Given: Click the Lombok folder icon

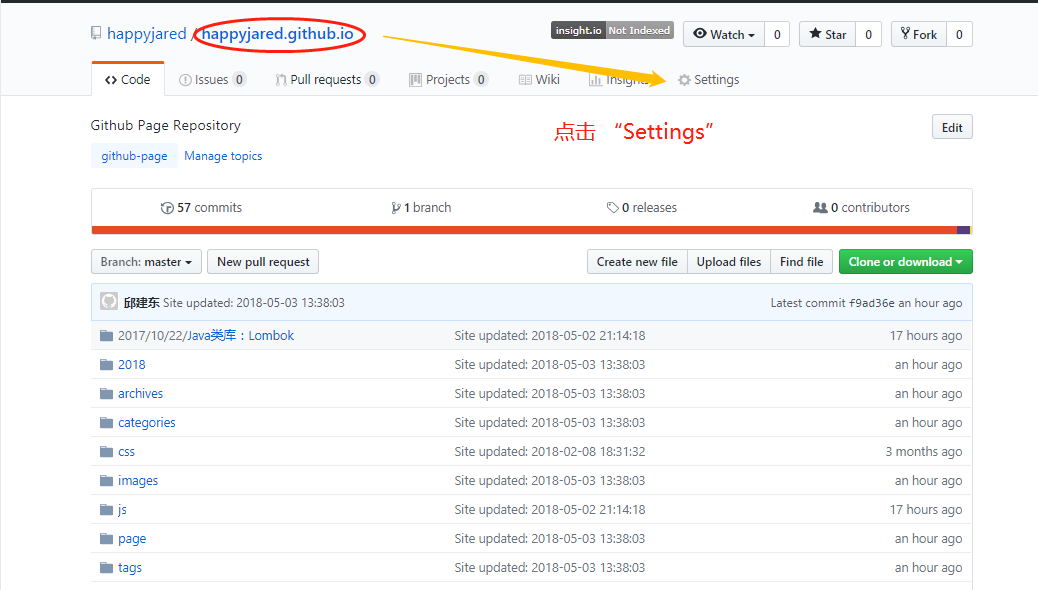Looking at the screenshot, I should [106, 336].
